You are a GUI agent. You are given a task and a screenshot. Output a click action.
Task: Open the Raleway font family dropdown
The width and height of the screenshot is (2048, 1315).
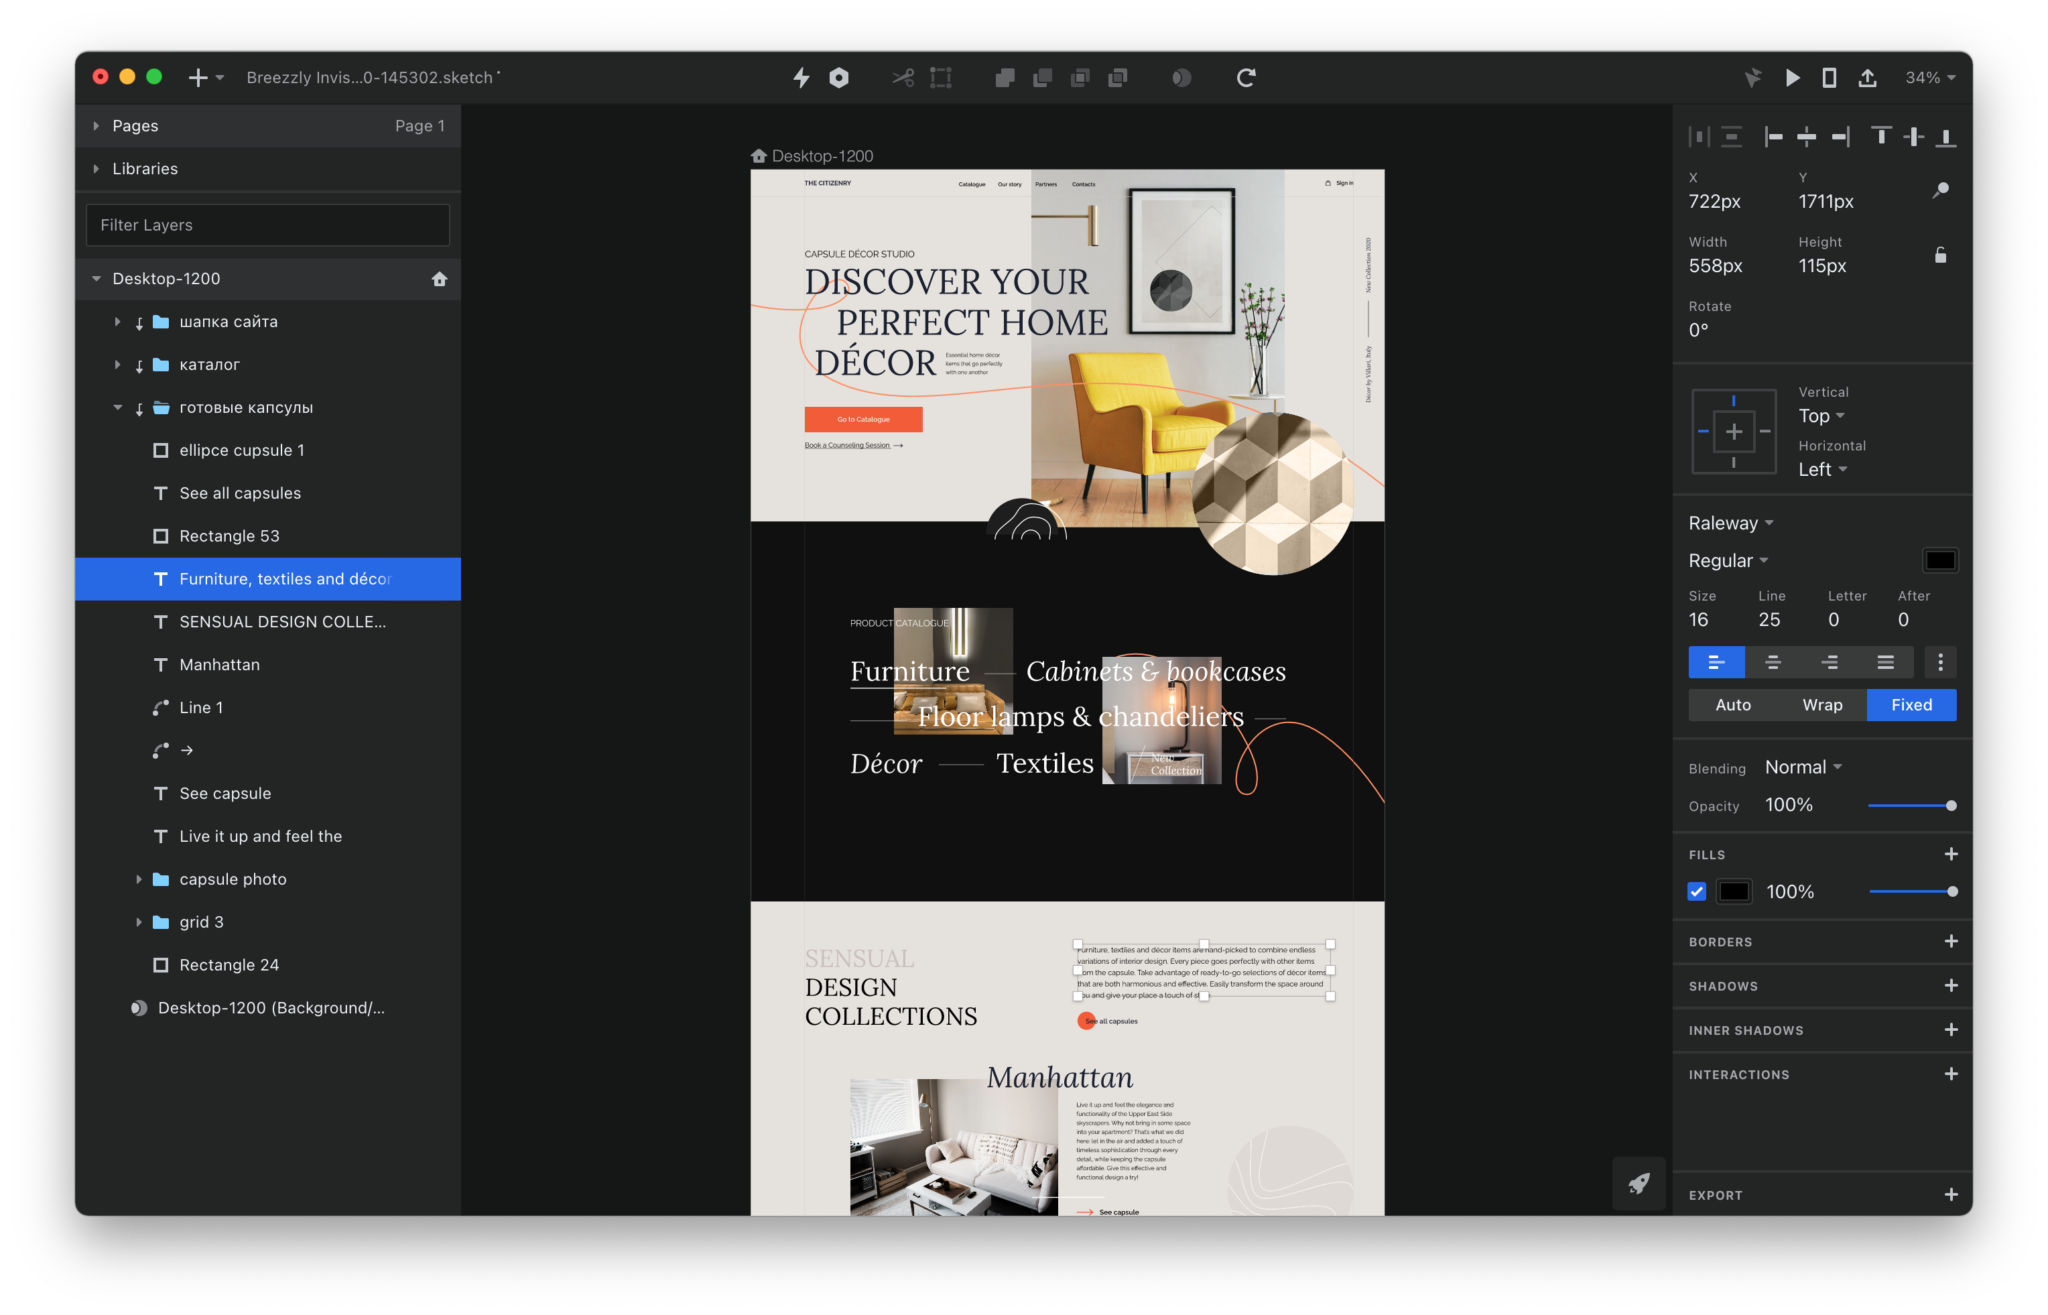pos(1731,523)
